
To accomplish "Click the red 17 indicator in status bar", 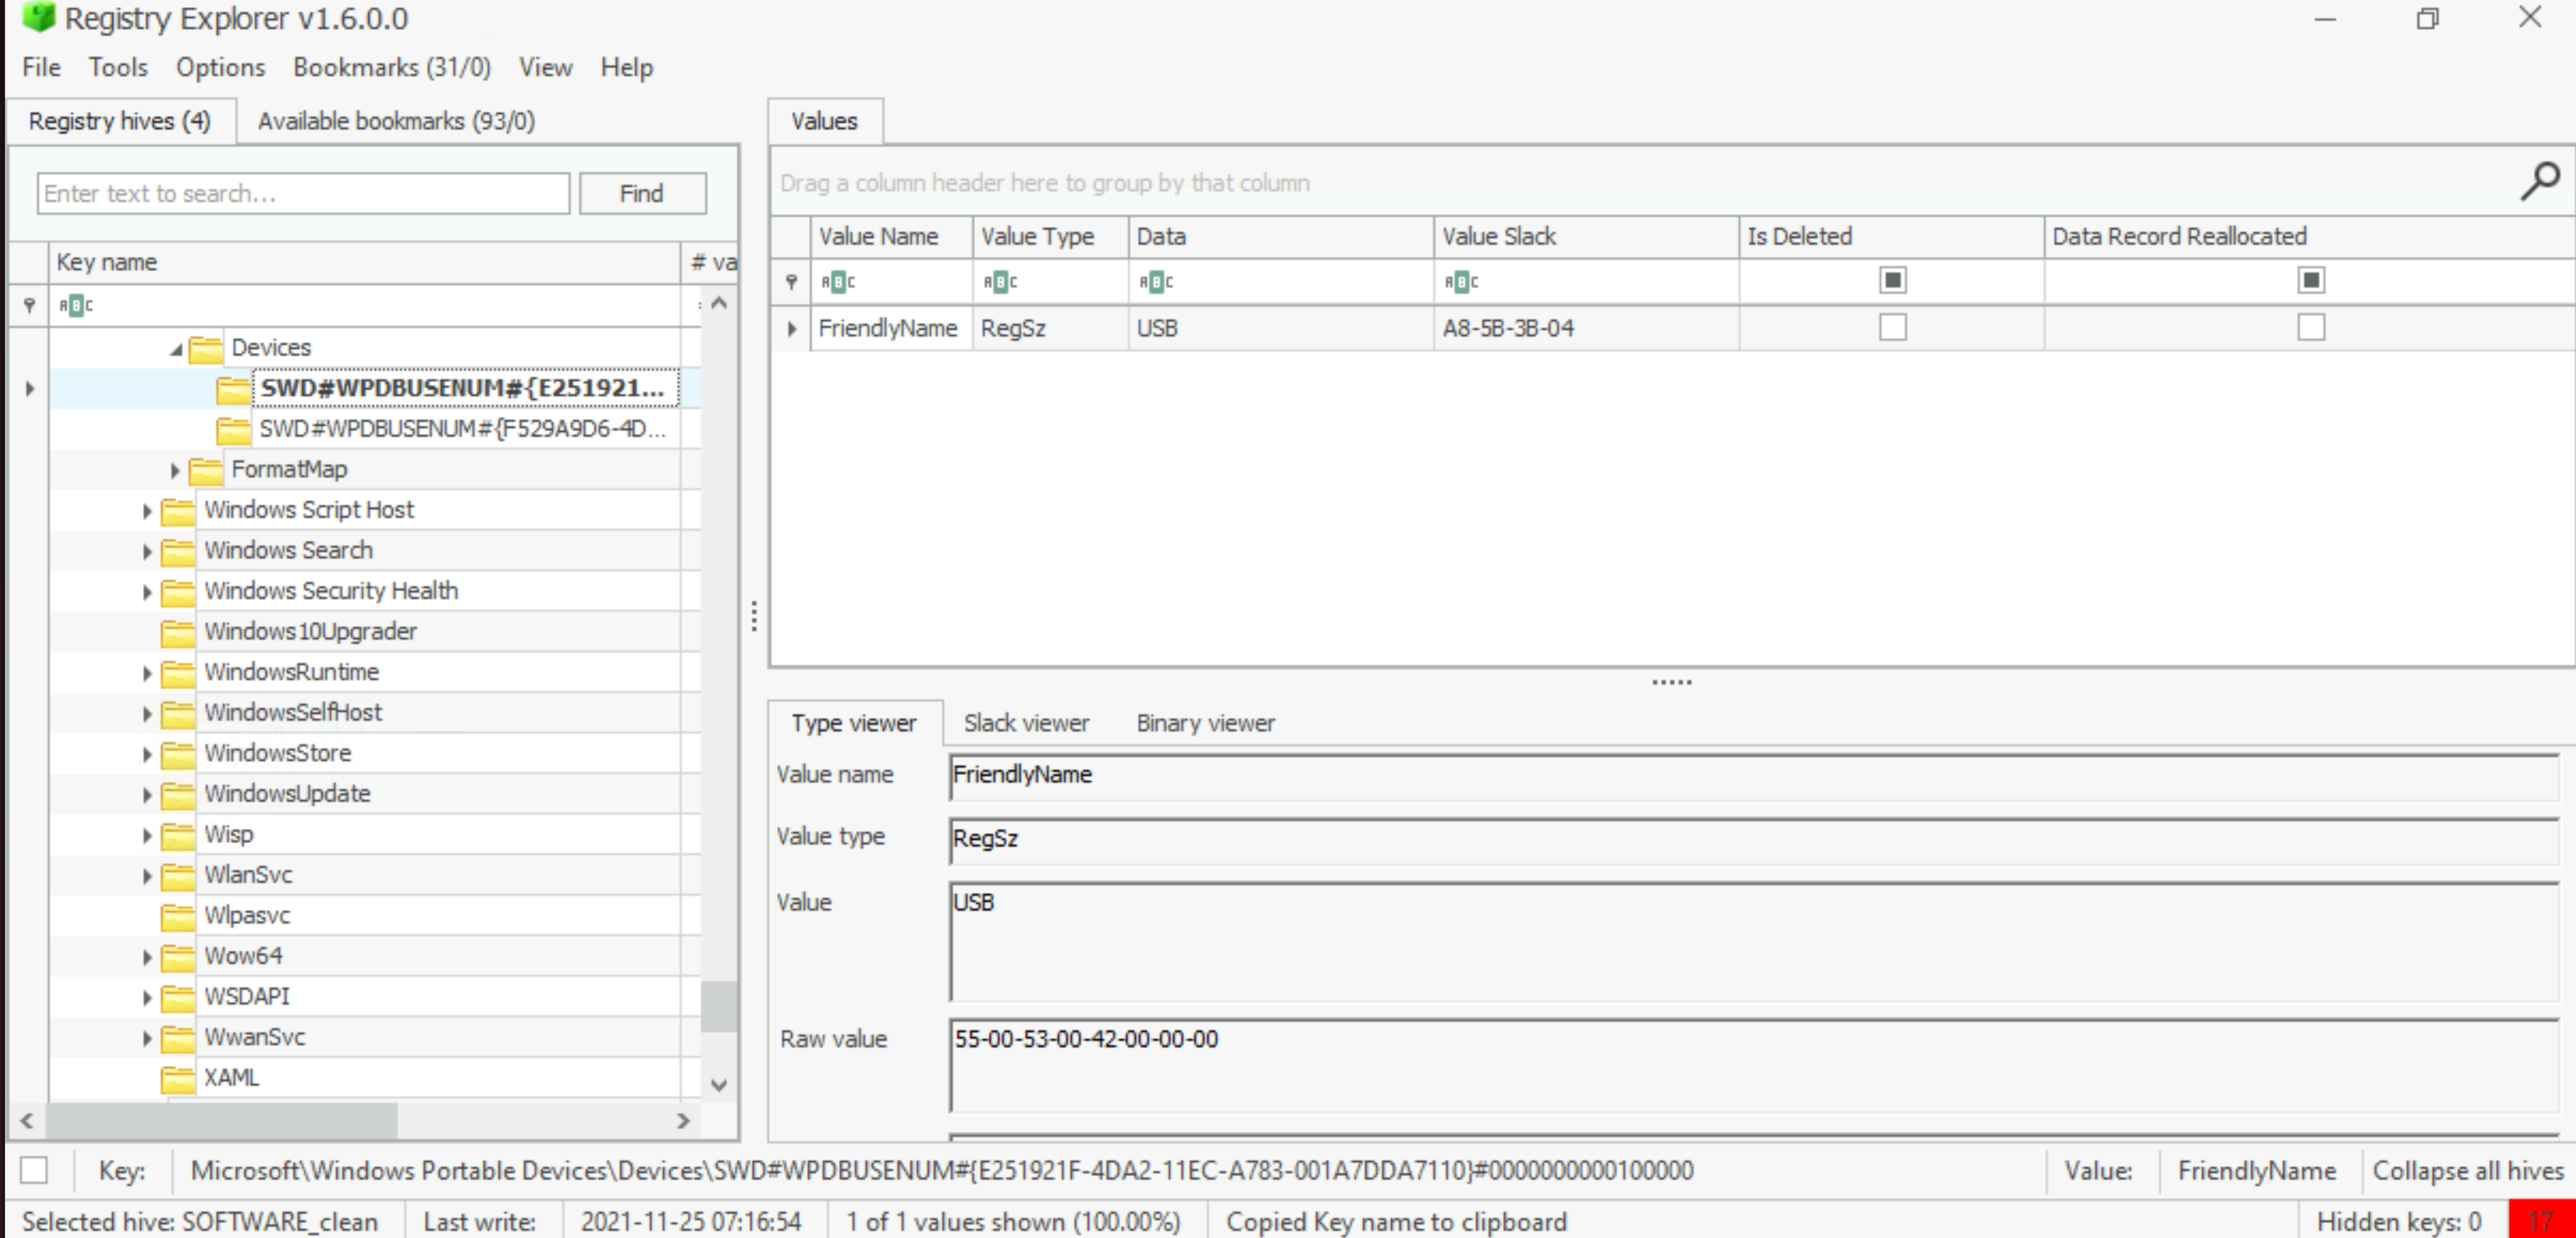I will click(2541, 1221).
